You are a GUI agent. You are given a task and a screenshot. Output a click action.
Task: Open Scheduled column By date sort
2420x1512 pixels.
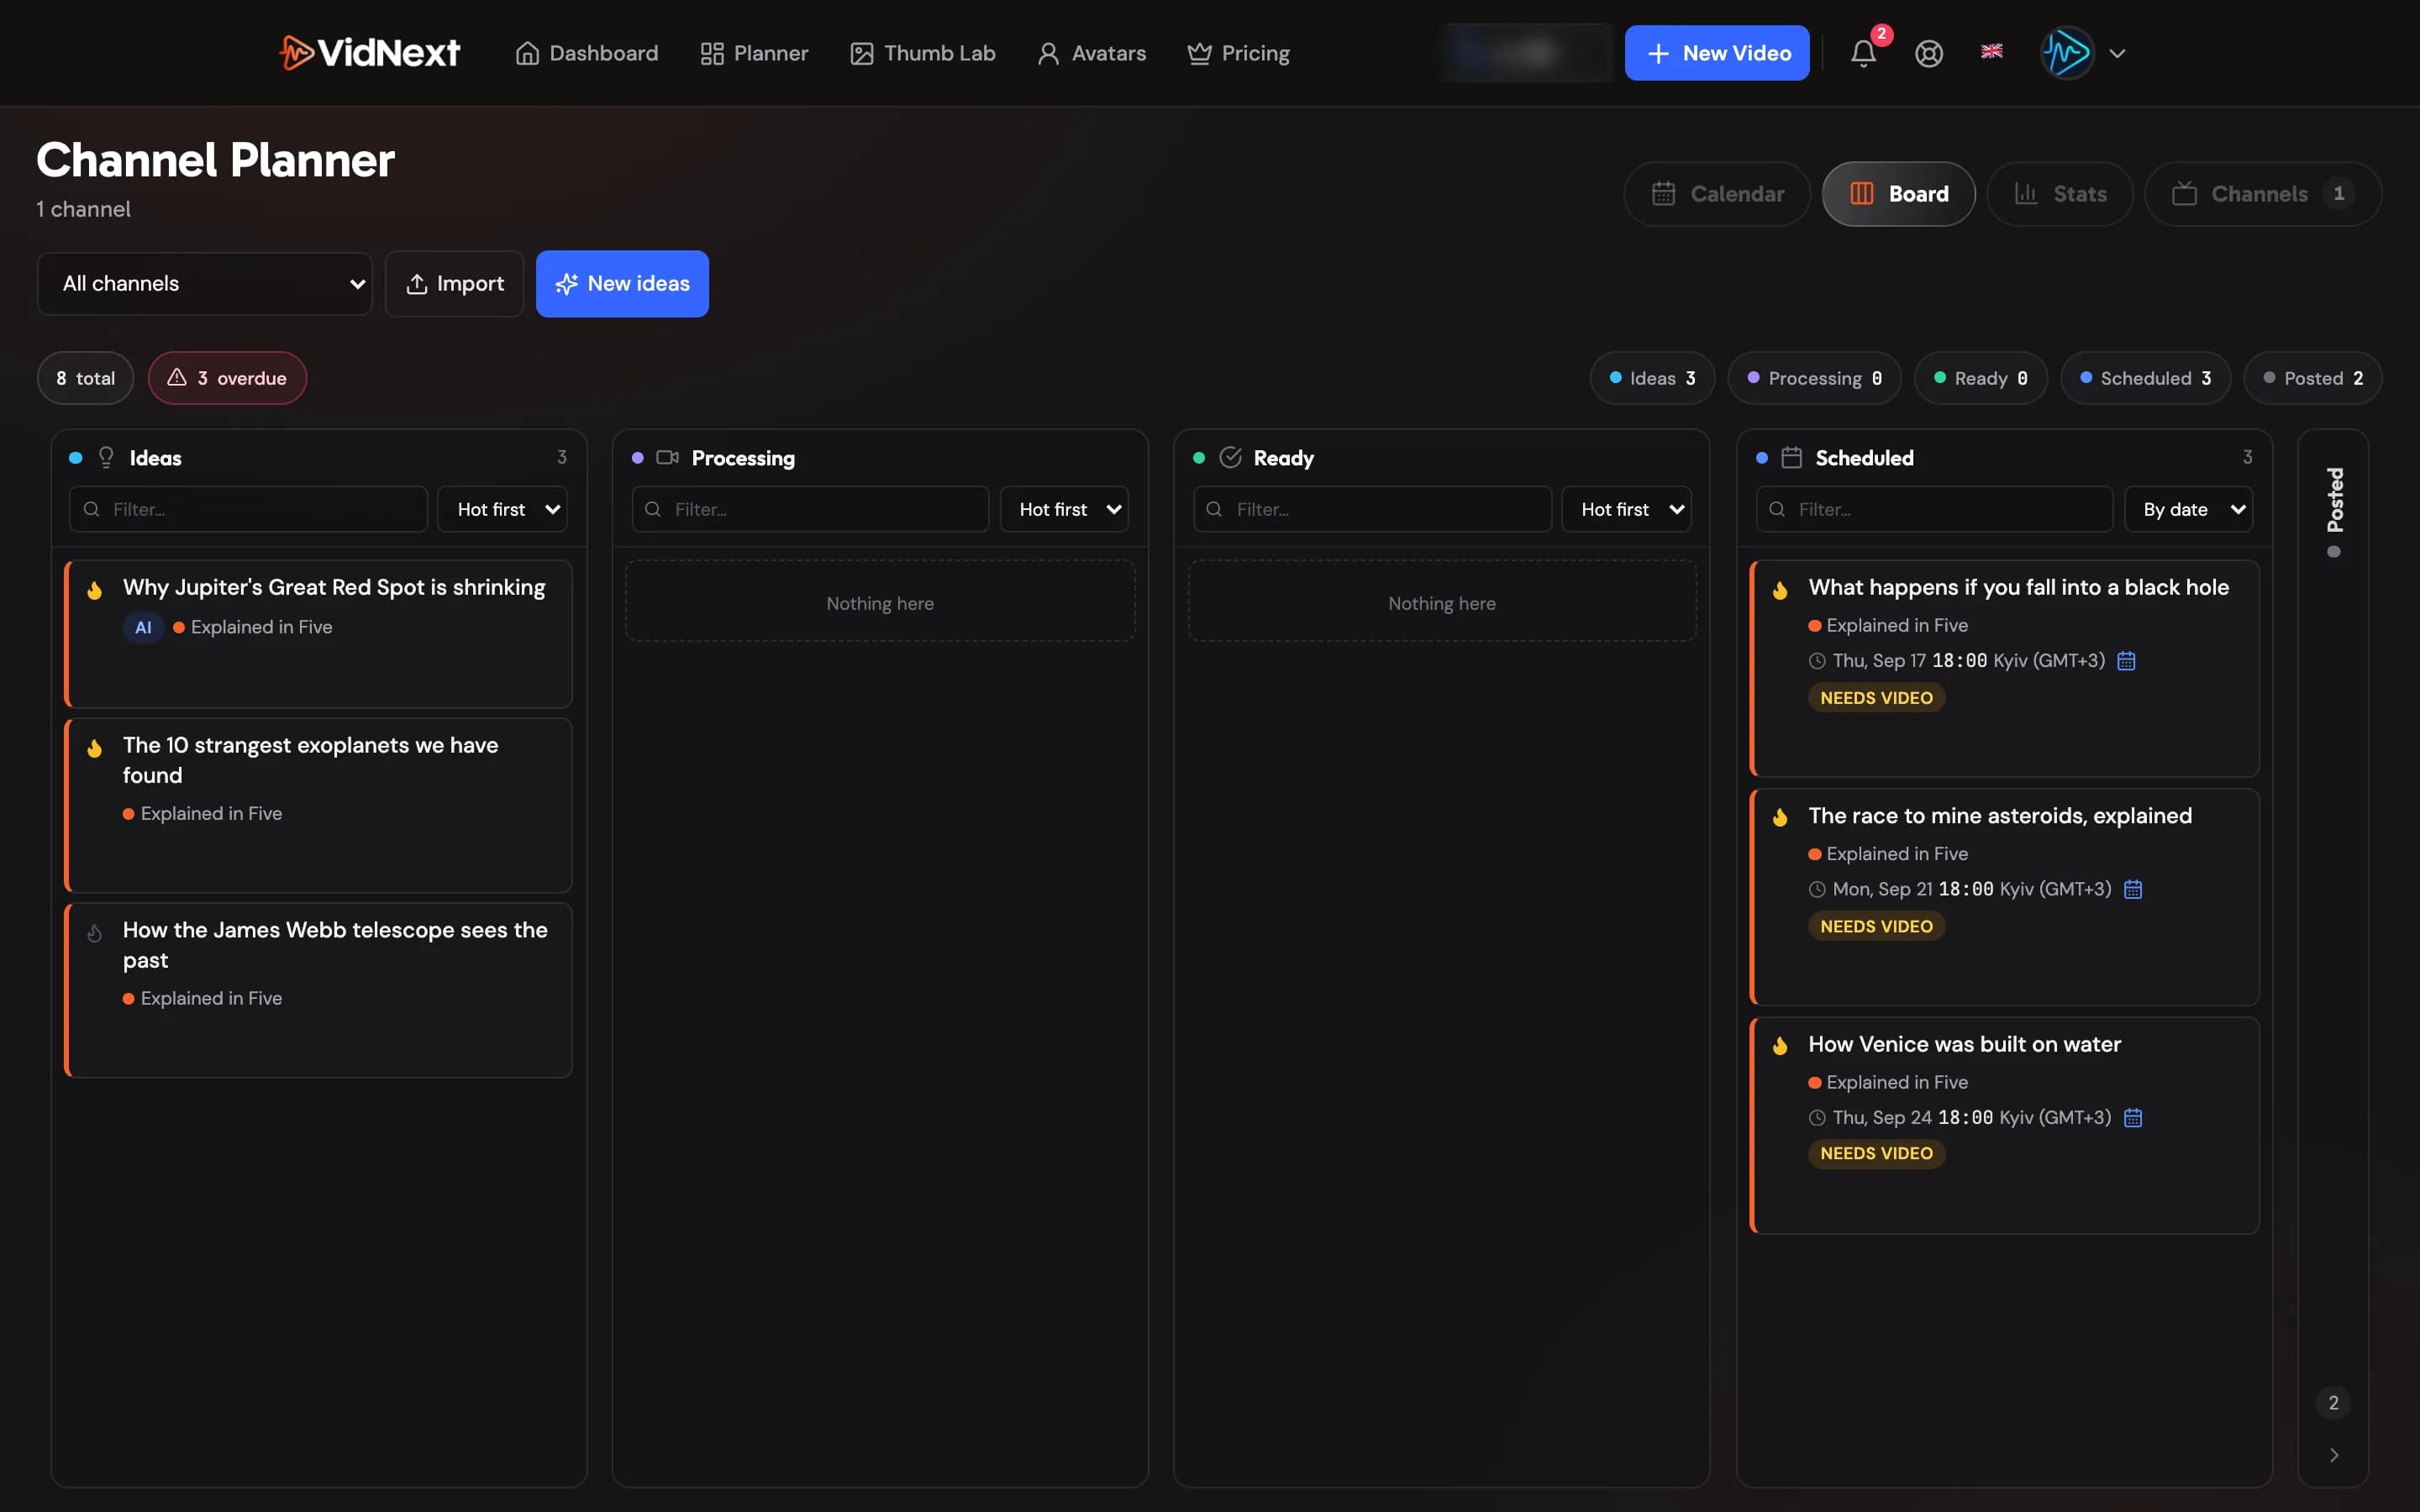[x=2188, y=509]
